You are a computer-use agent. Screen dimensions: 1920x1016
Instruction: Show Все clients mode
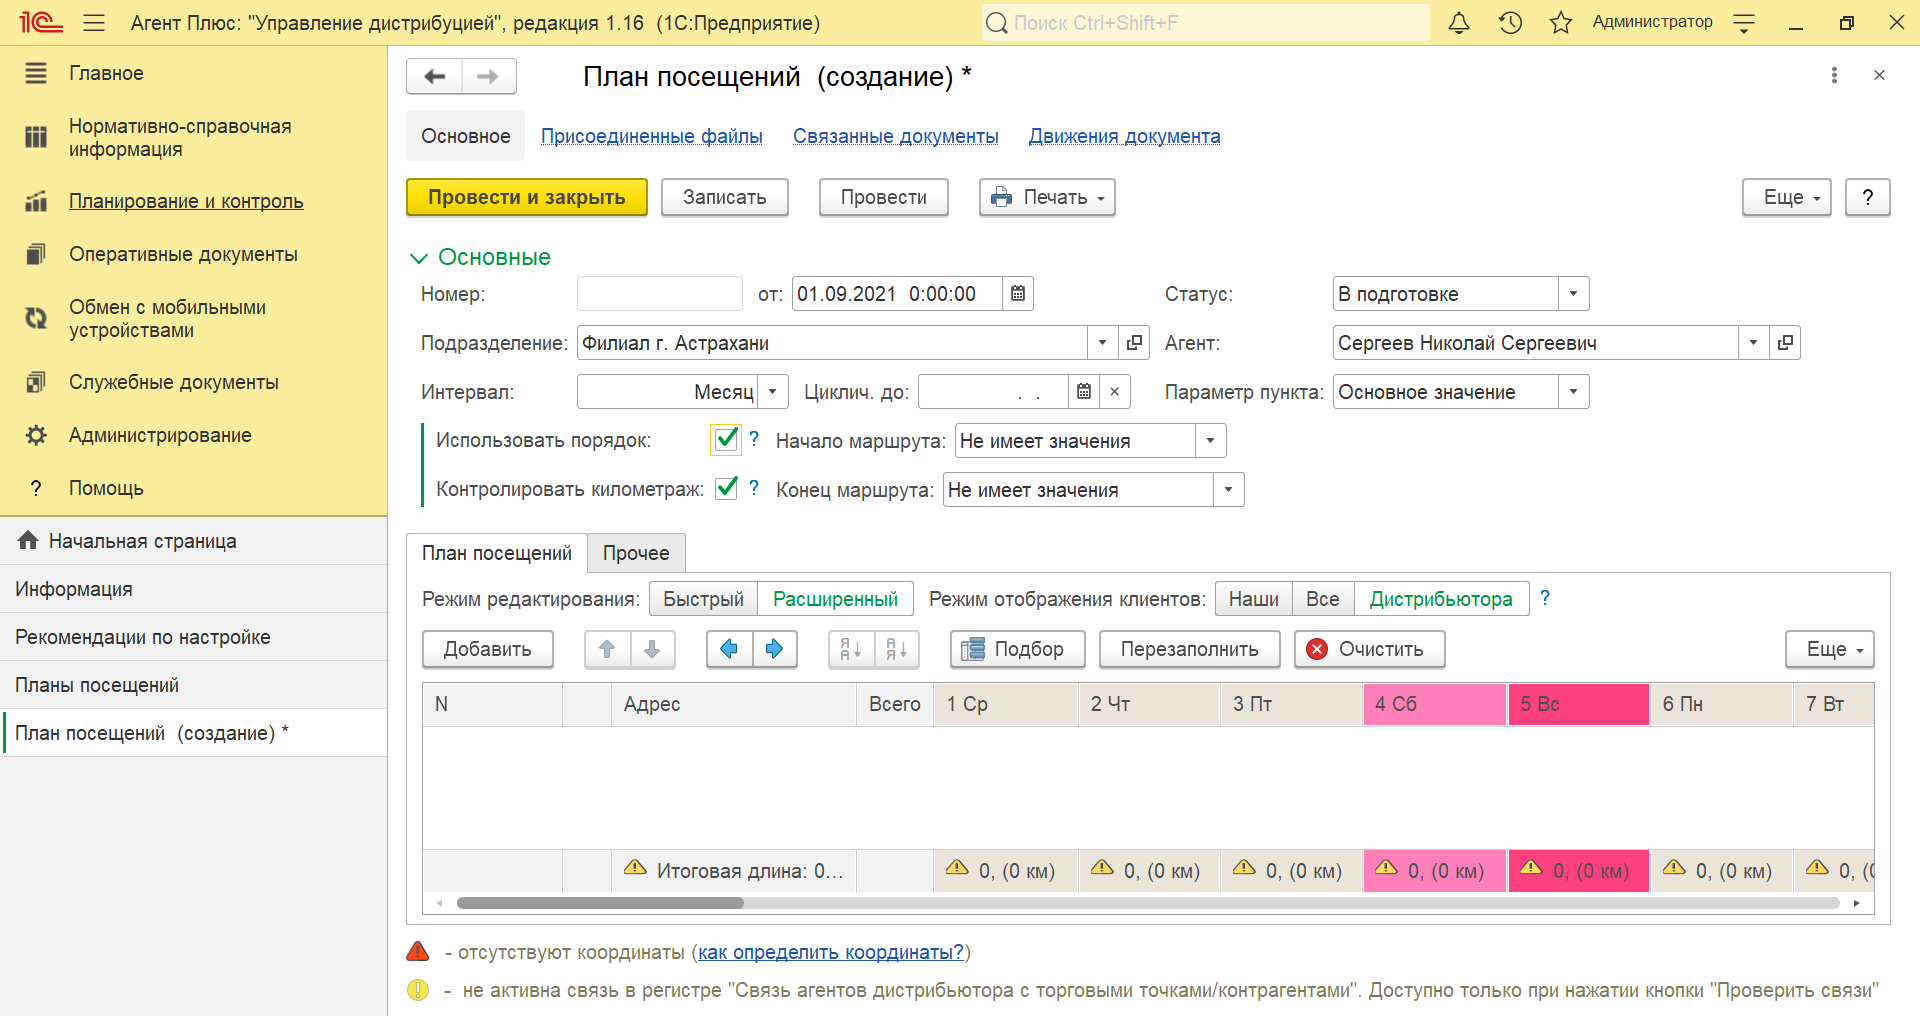tap(1322, 599)
